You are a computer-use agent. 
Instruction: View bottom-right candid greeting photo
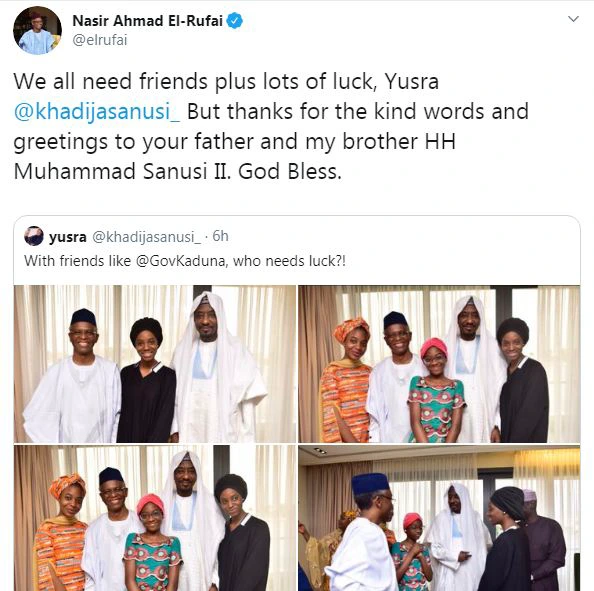click(x=439, y=518)
